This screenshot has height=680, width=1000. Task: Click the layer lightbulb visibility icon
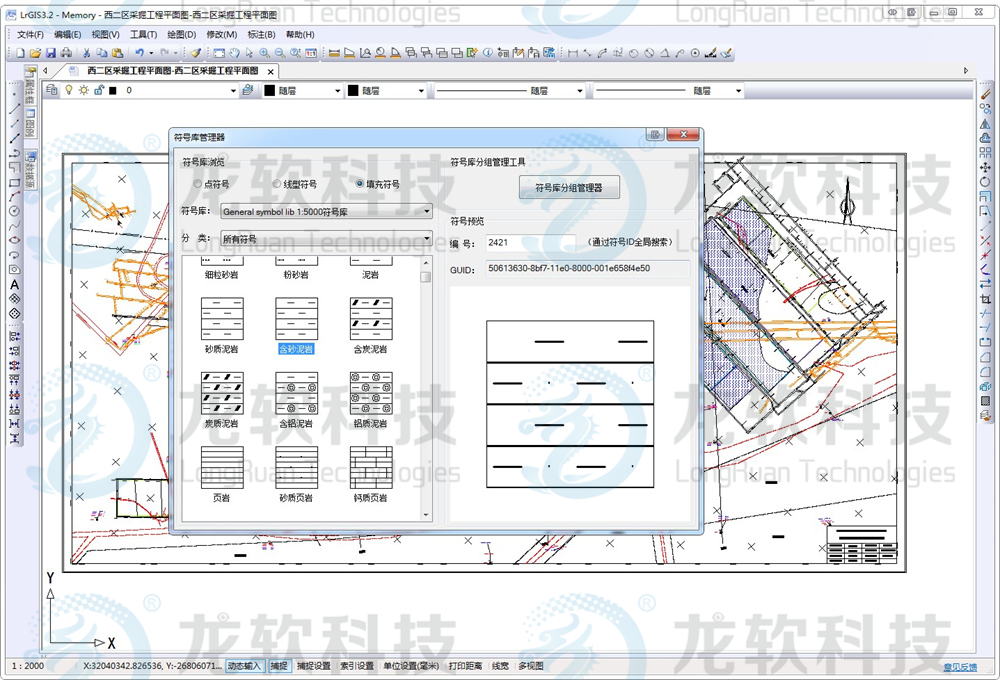pos(69,91)
